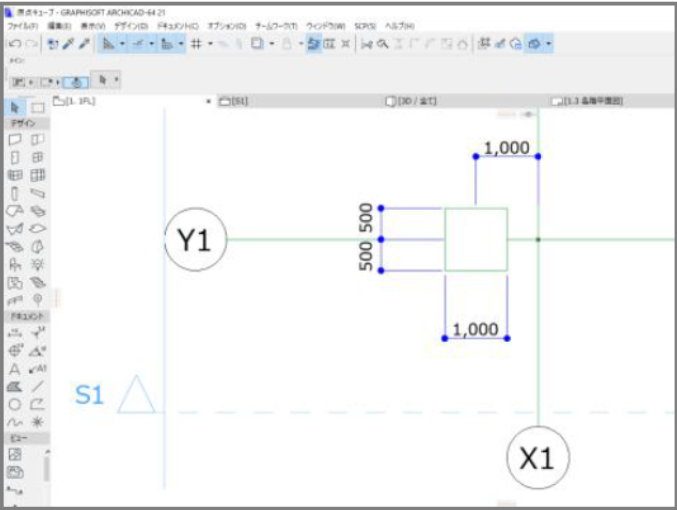Toggle the grid display hash icon

click(196, 44)
